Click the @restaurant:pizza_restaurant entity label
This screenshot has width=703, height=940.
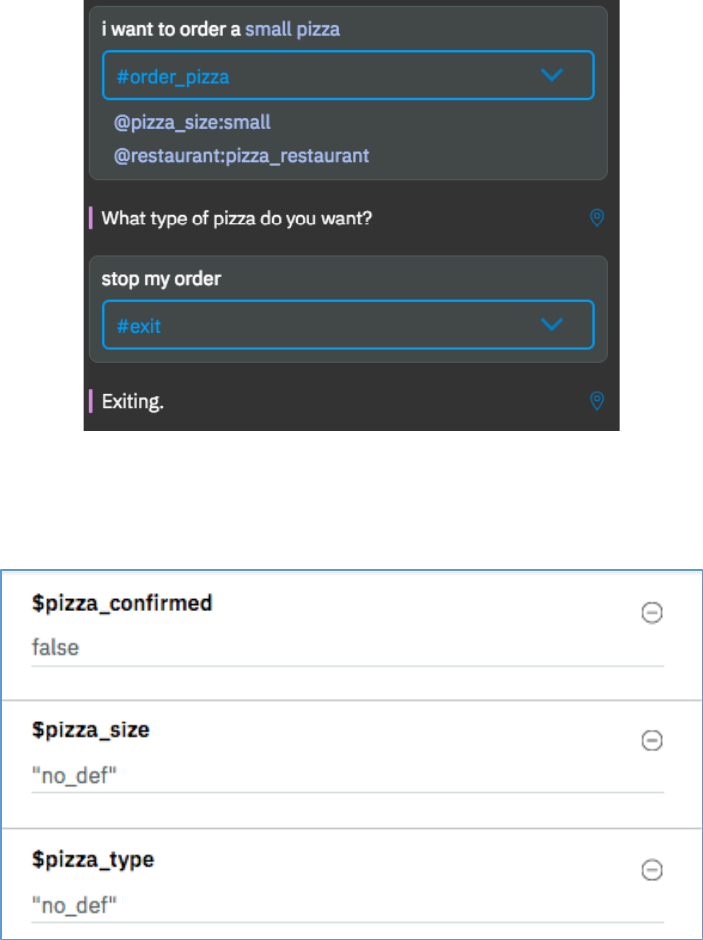point(242,156)
